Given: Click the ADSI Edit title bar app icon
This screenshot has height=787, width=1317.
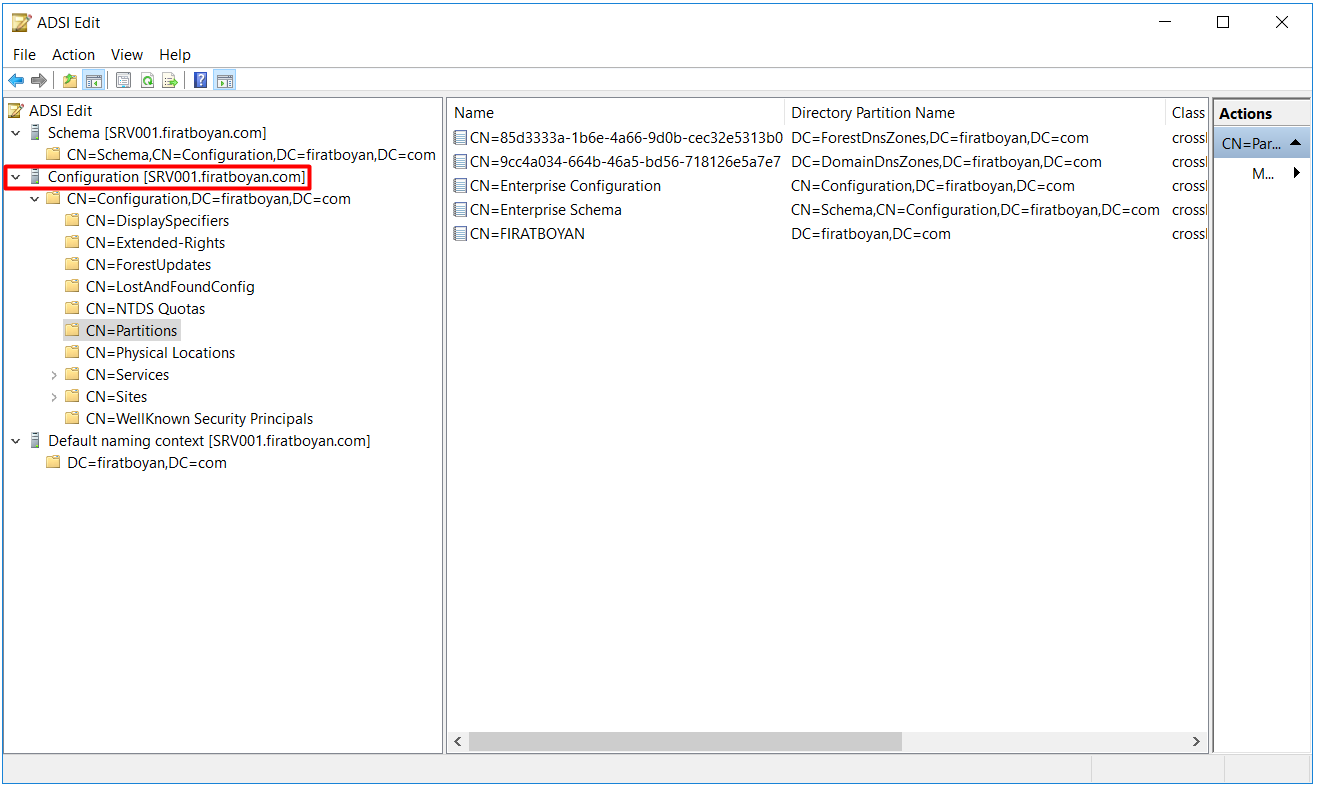Looking at the screenshot, I should pyautogui.click(x=21, y=22).
